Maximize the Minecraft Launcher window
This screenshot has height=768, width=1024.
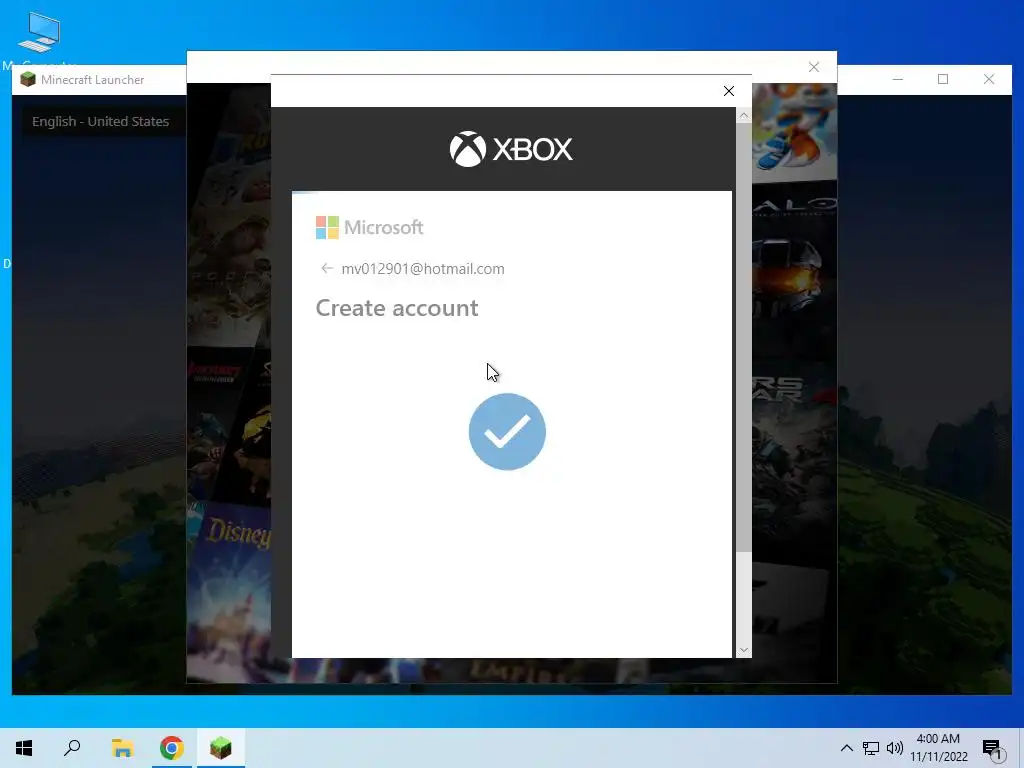(943, 80)
